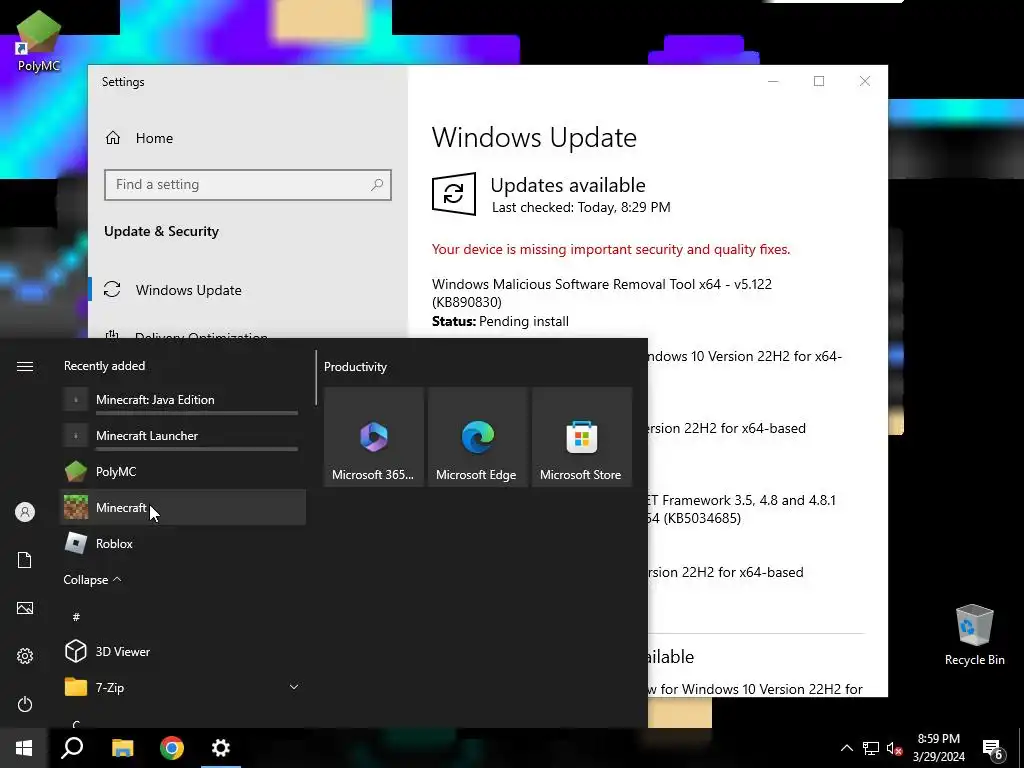
Task: Click Minecraft: Java Edition installing entry
Action: point(182,400)
